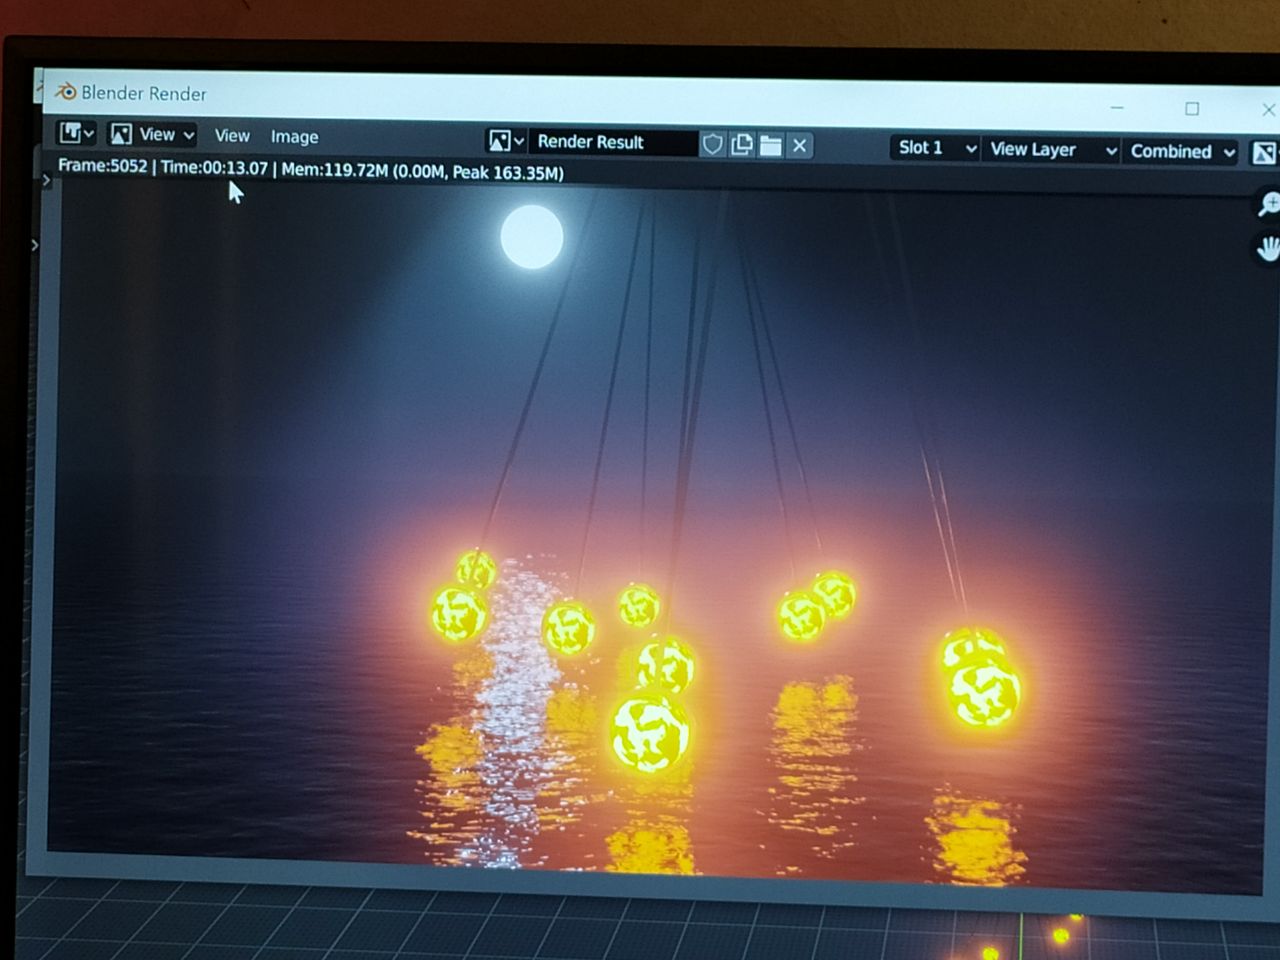Viewport: 1280px width, 960px height.
Task: Open the Slot 1 dropdown
Action: click(935, 148)
